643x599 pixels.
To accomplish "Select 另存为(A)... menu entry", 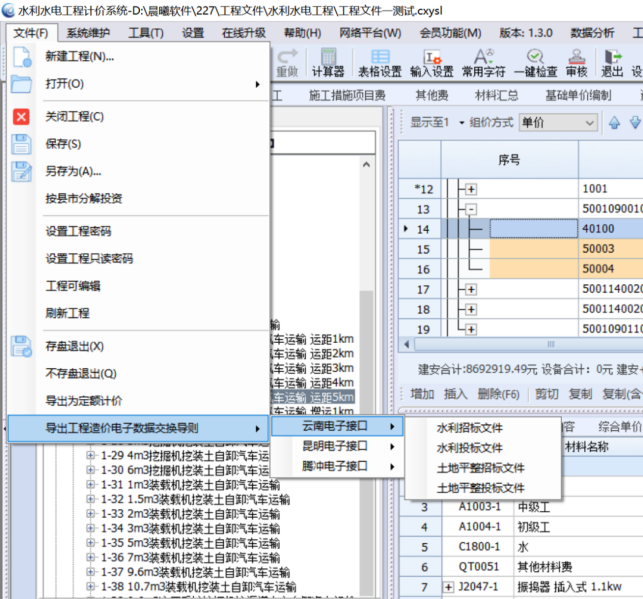I will 74,171.
